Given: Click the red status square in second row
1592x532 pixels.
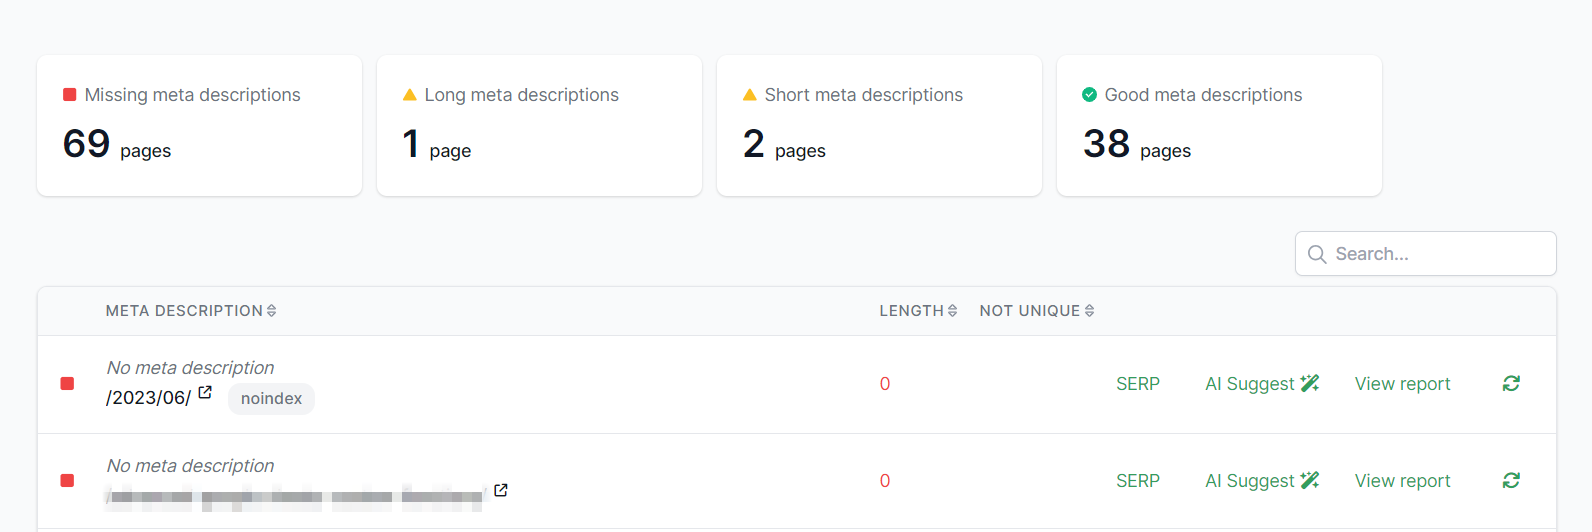Looking at the screenshot, I should coord(67,481).
